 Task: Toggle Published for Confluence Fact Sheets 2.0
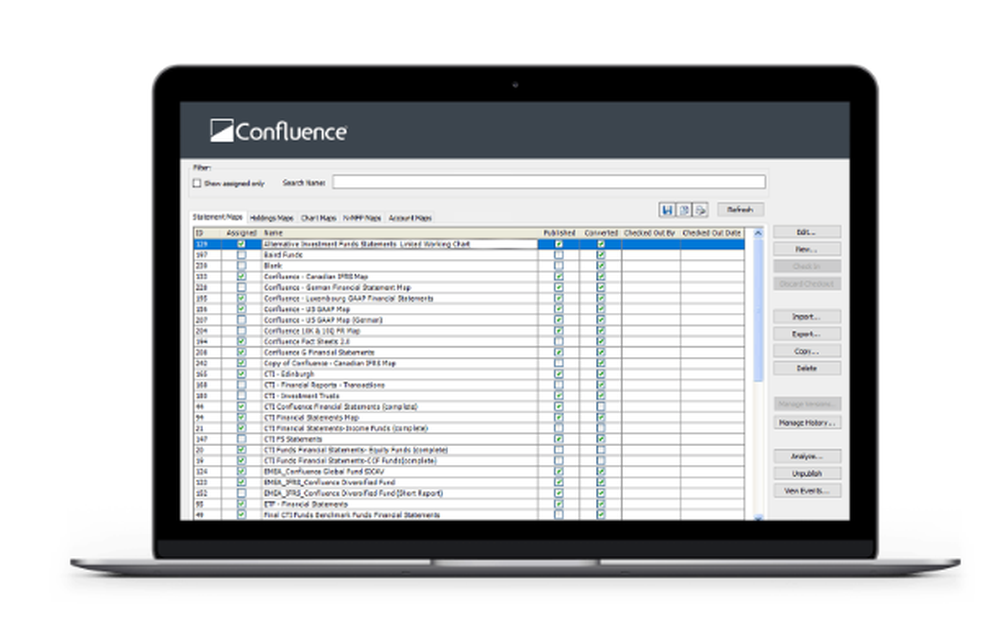pyautogui.click(x=559, y=342)
